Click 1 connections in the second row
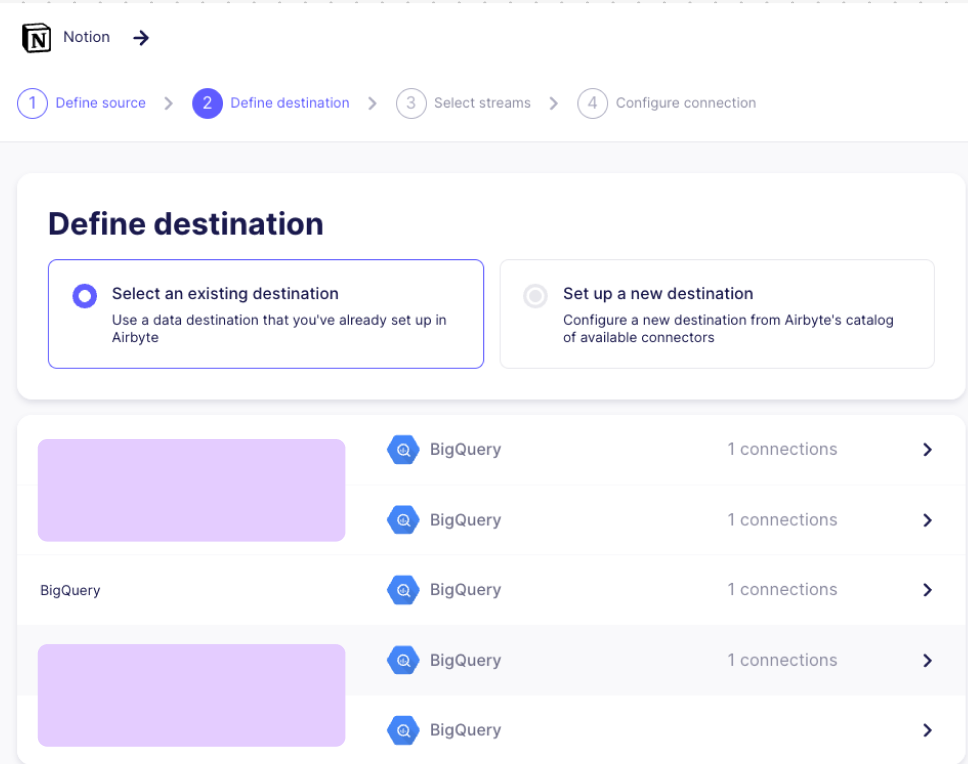Screen dimensions: 968x764 coord(782,520)
